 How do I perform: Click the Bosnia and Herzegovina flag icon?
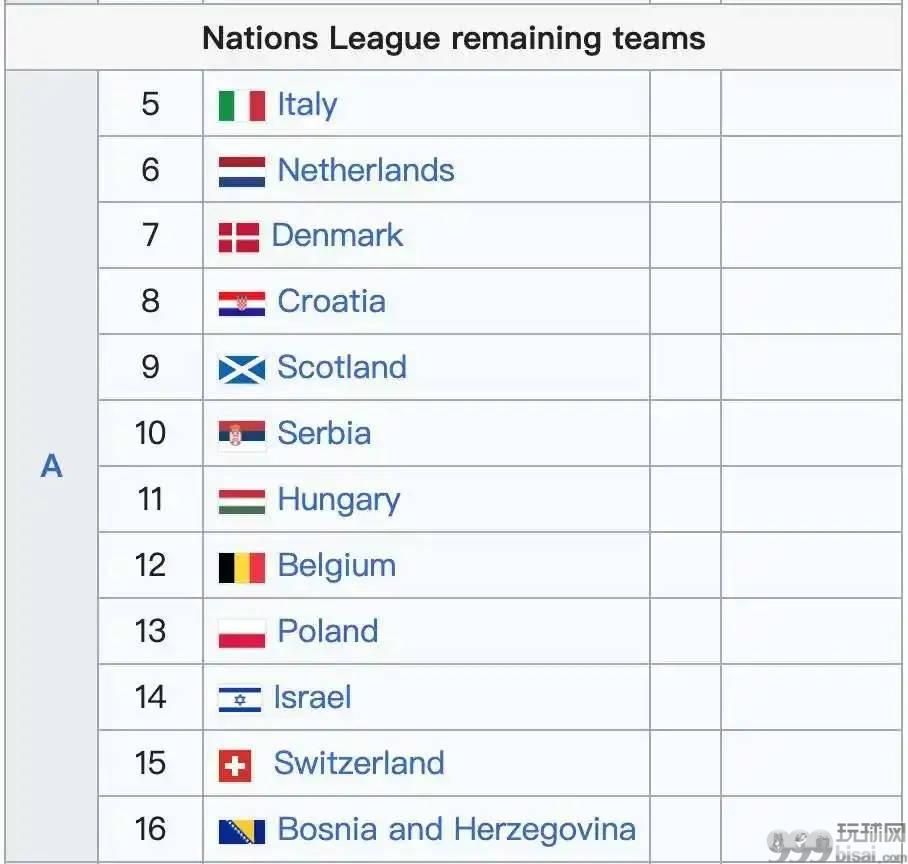[x=241, y=832]
